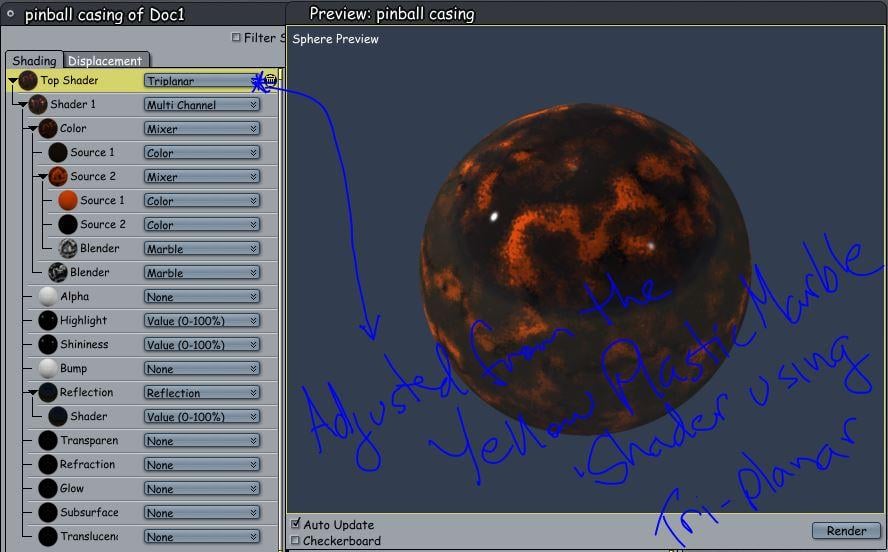Image resolution: width=888 pixels, height=552 pixels.
Task: Switch to the Shading tab
Action: [x=34, y=61]
